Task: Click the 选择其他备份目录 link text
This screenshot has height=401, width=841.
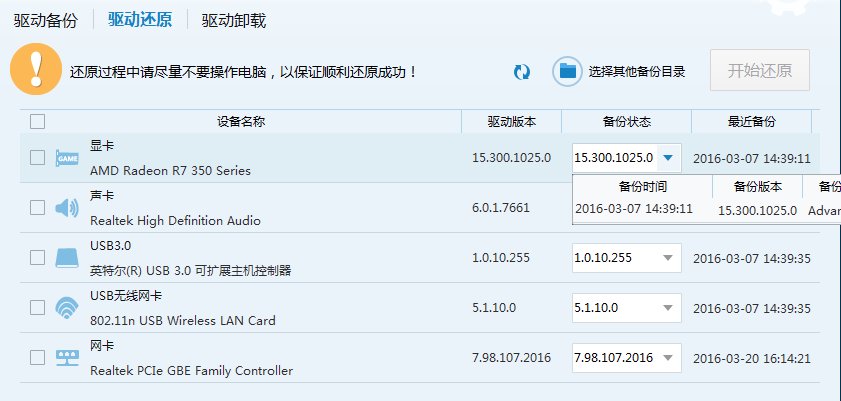Action: [x=637, y=71]
